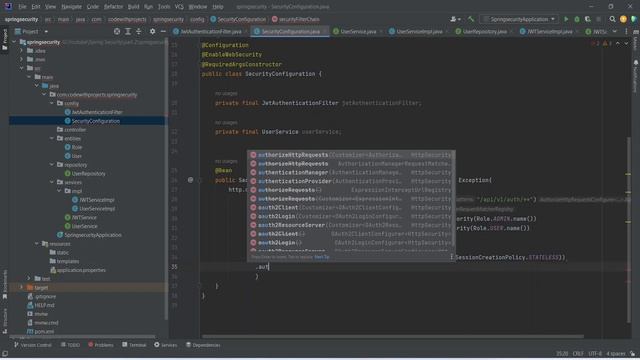Viewport: 640px width, 360px height.
Task: Collapse all in Project panel toolbar
Action: [x=139, y=31]
